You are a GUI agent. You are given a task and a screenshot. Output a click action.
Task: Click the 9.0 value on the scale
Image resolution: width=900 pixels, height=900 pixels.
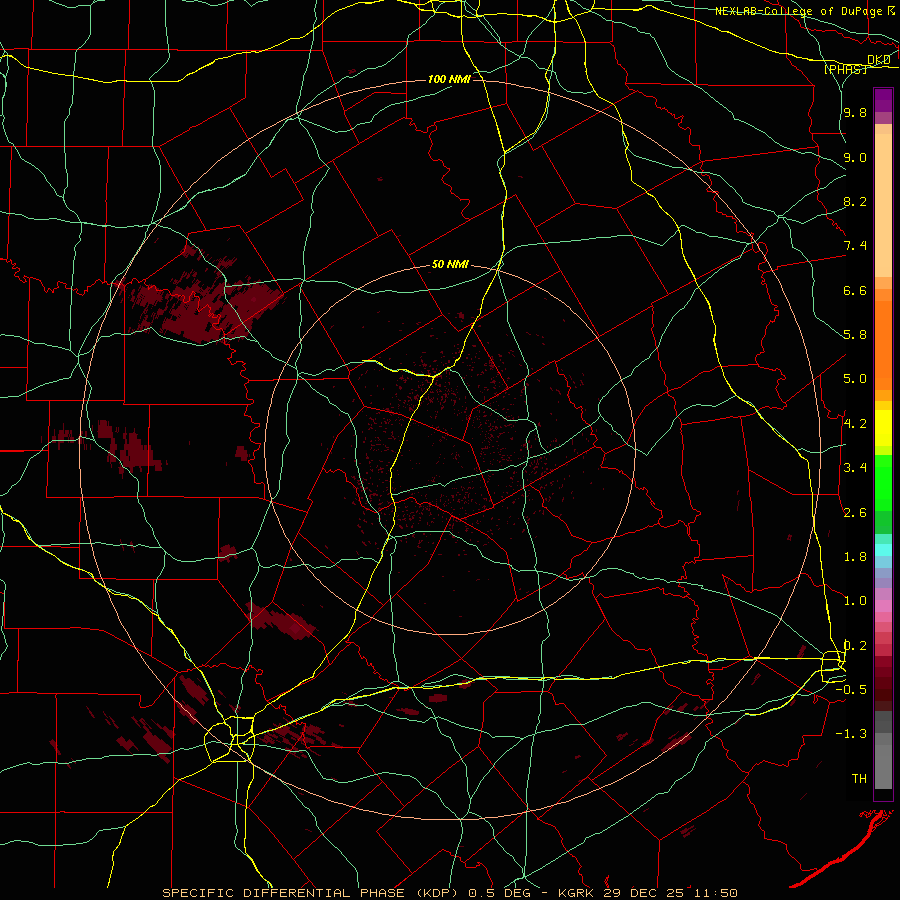855,157
